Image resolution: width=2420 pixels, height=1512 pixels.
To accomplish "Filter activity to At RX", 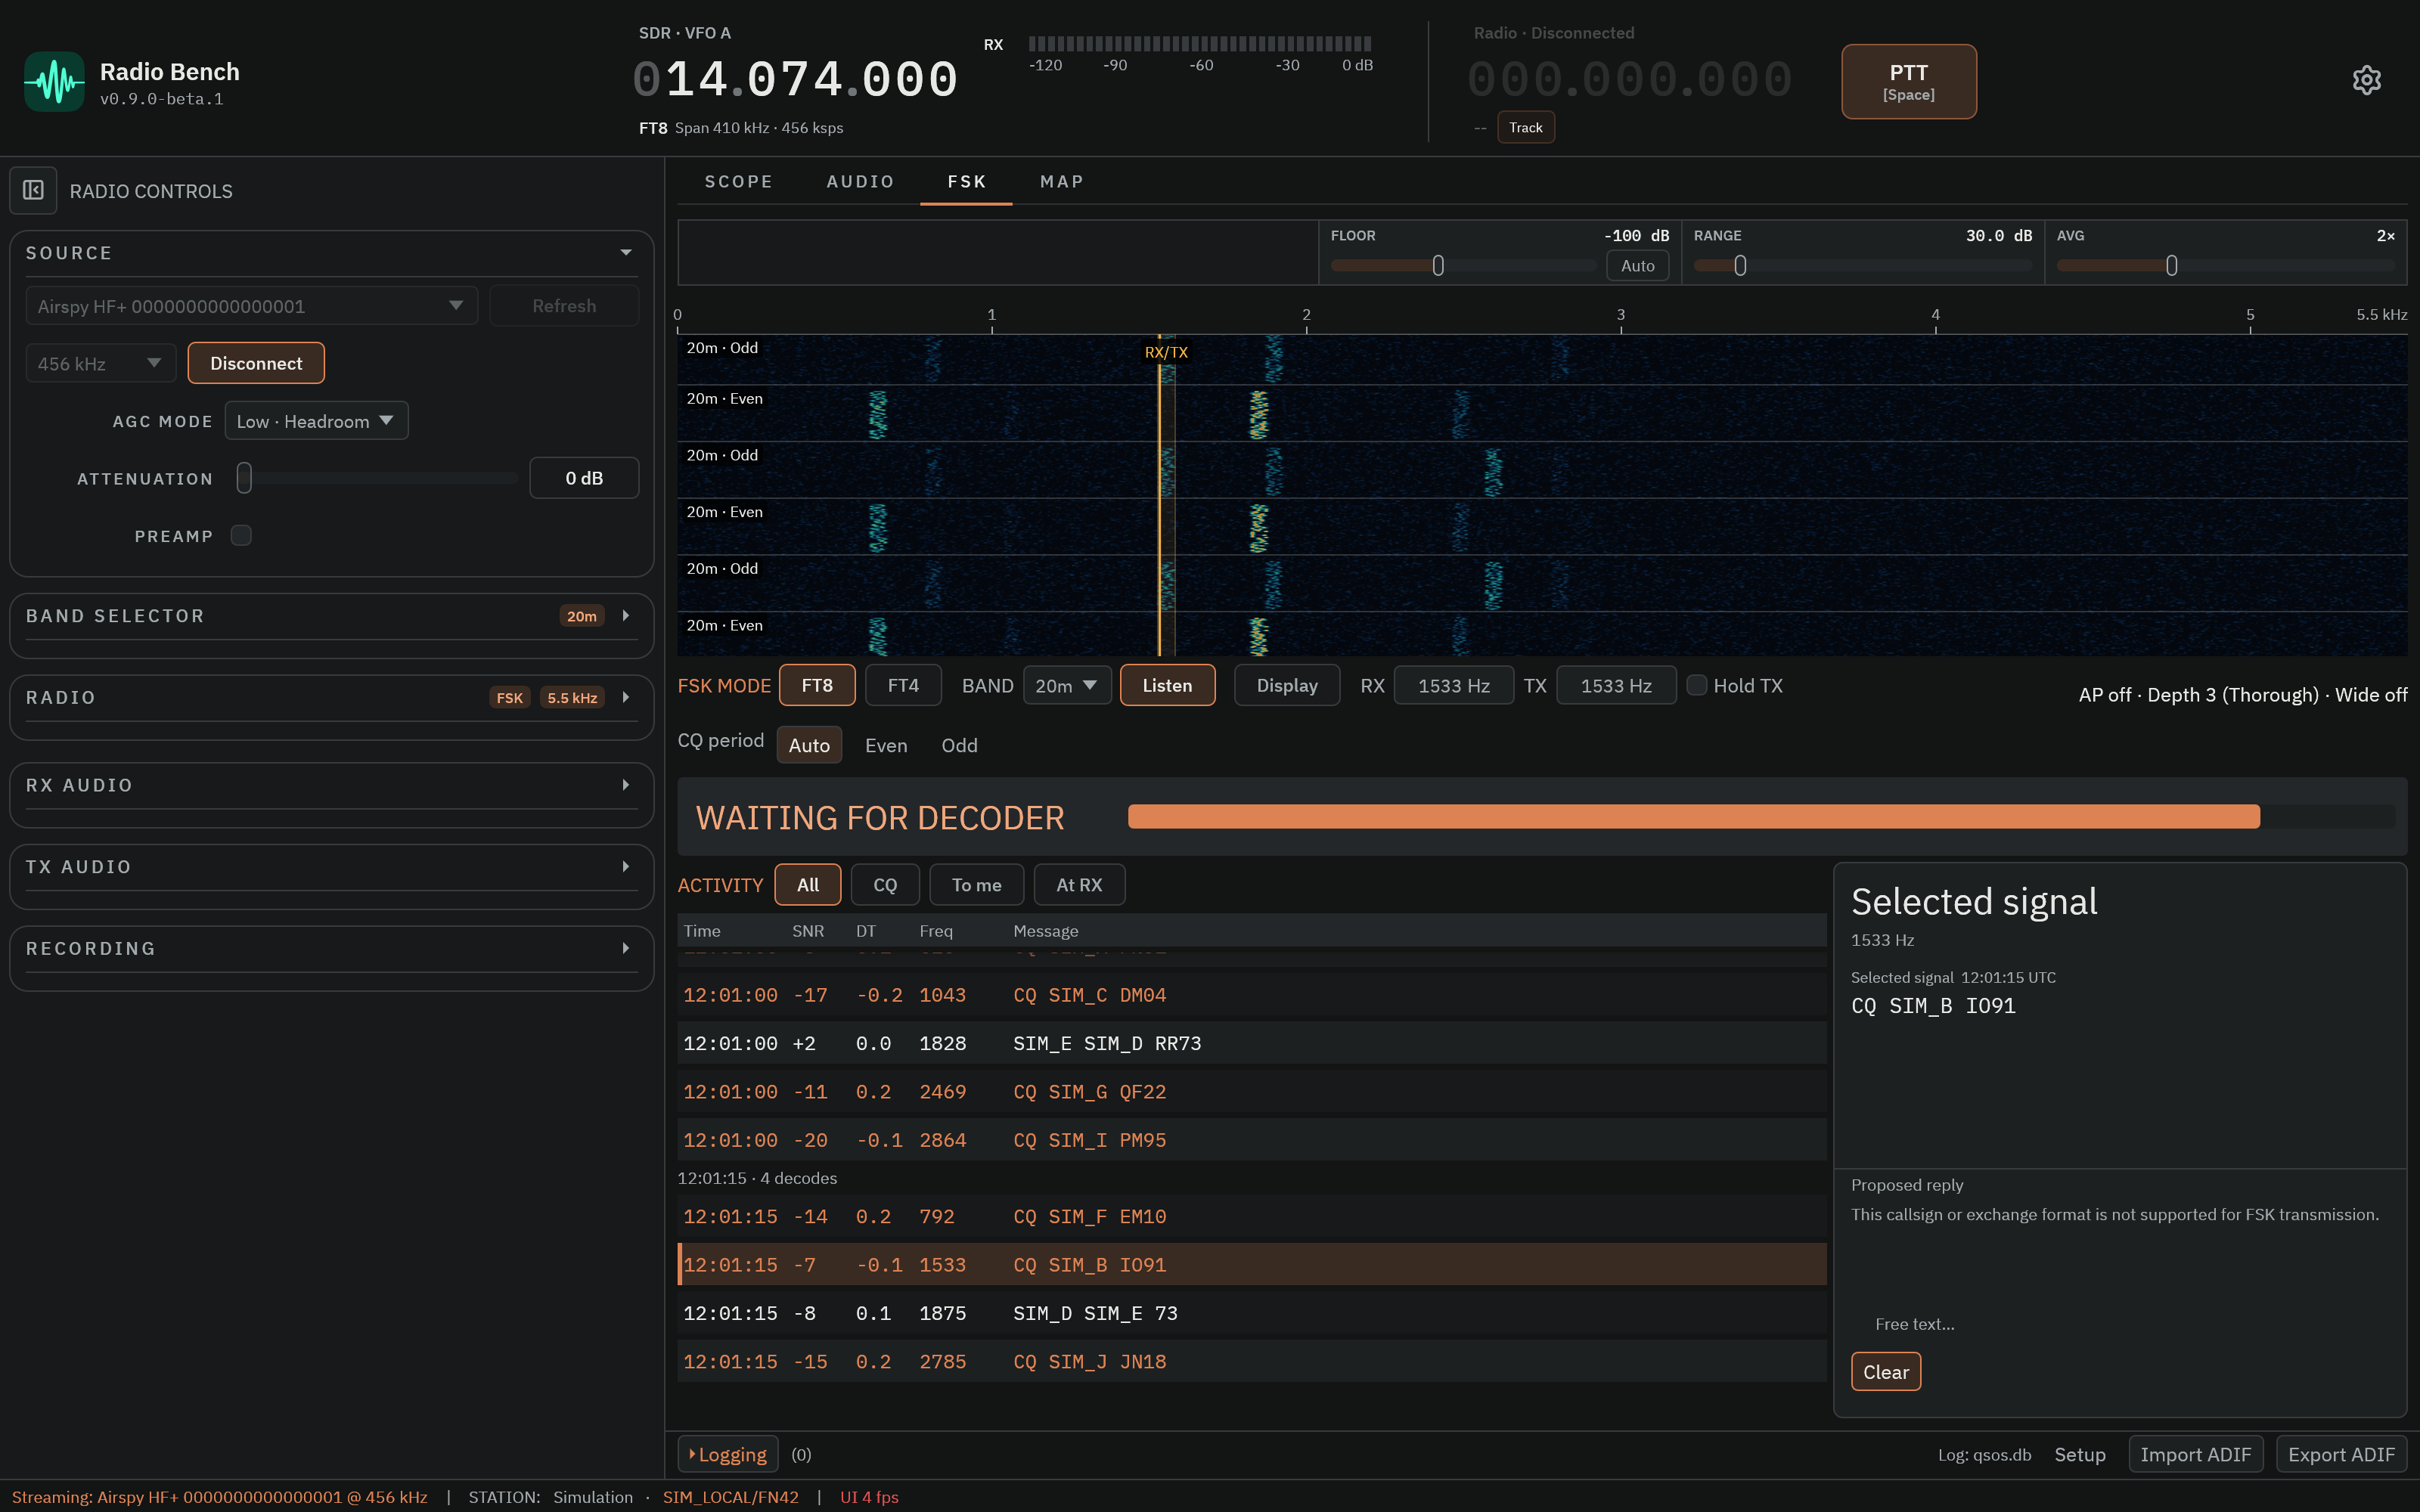I will click(1079, 885).
